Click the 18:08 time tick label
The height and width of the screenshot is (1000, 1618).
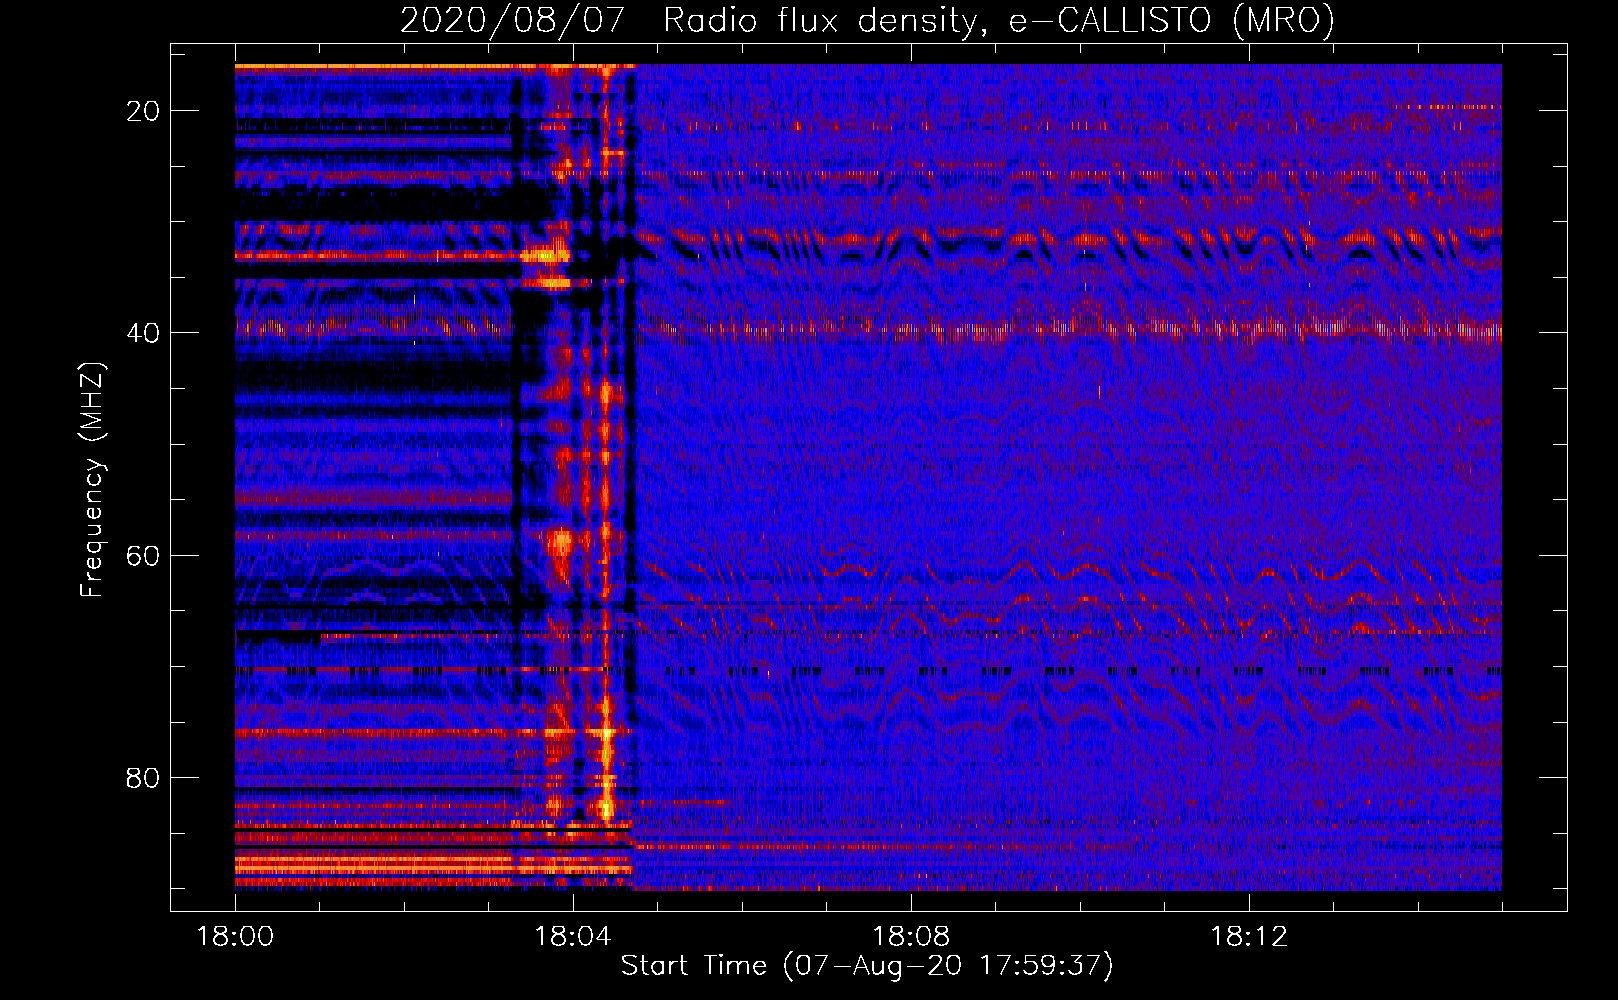[911, 937]
